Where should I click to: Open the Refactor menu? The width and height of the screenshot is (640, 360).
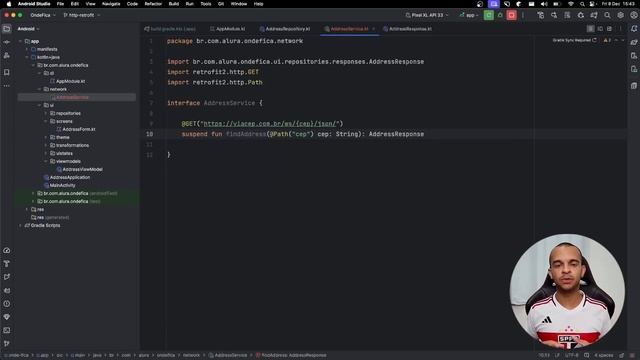(x=153, y=4)
